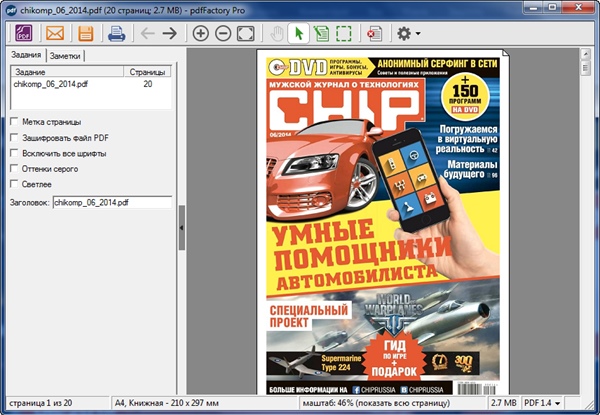Print the document using printer icon
The height and width of the screenshot is (415, 600).
point(116,33)
